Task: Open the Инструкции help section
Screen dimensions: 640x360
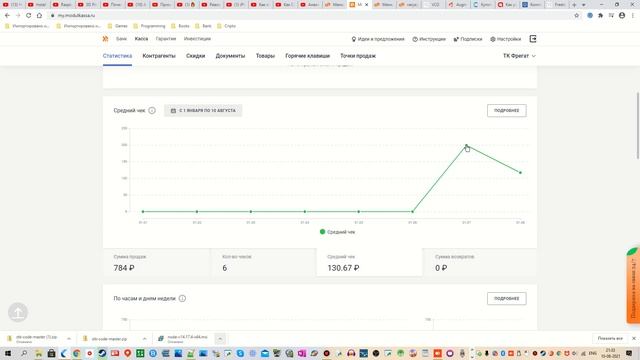Action: point(429,39)
